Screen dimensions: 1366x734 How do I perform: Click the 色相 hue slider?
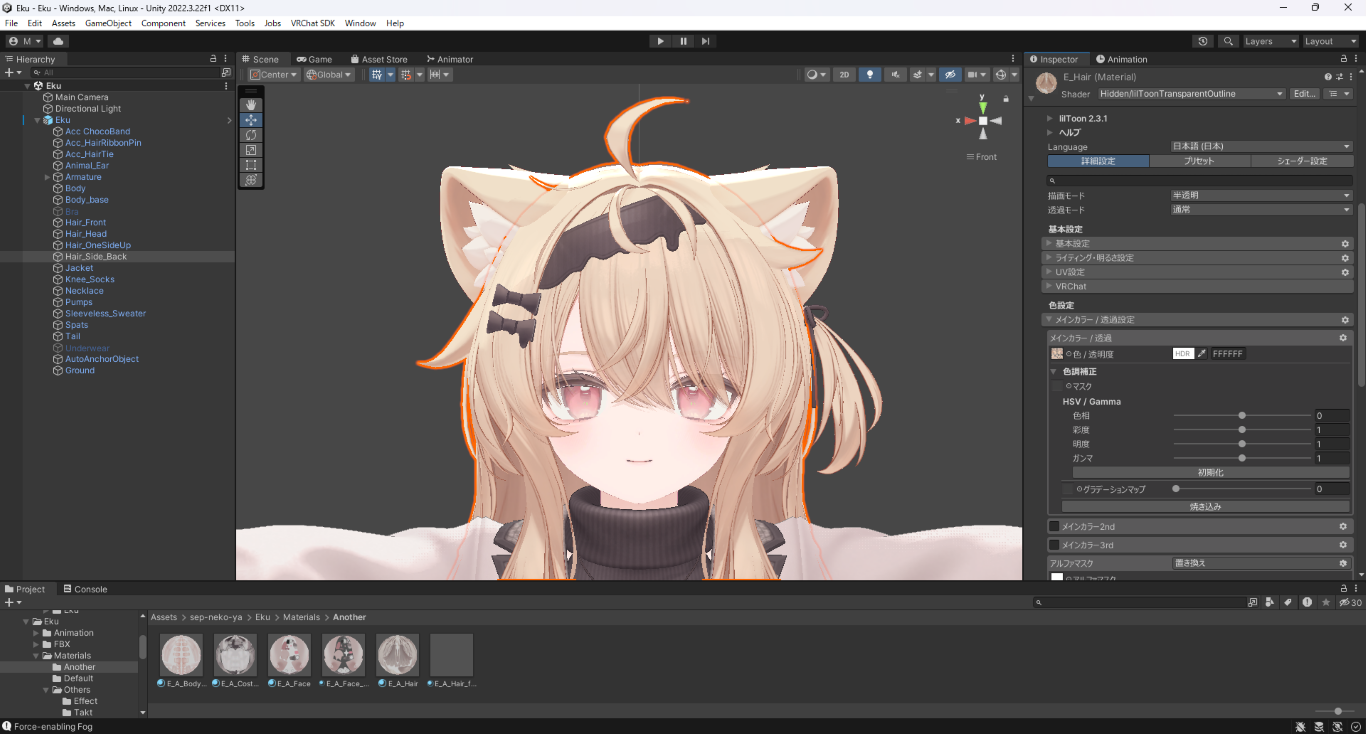[1243, 415]
